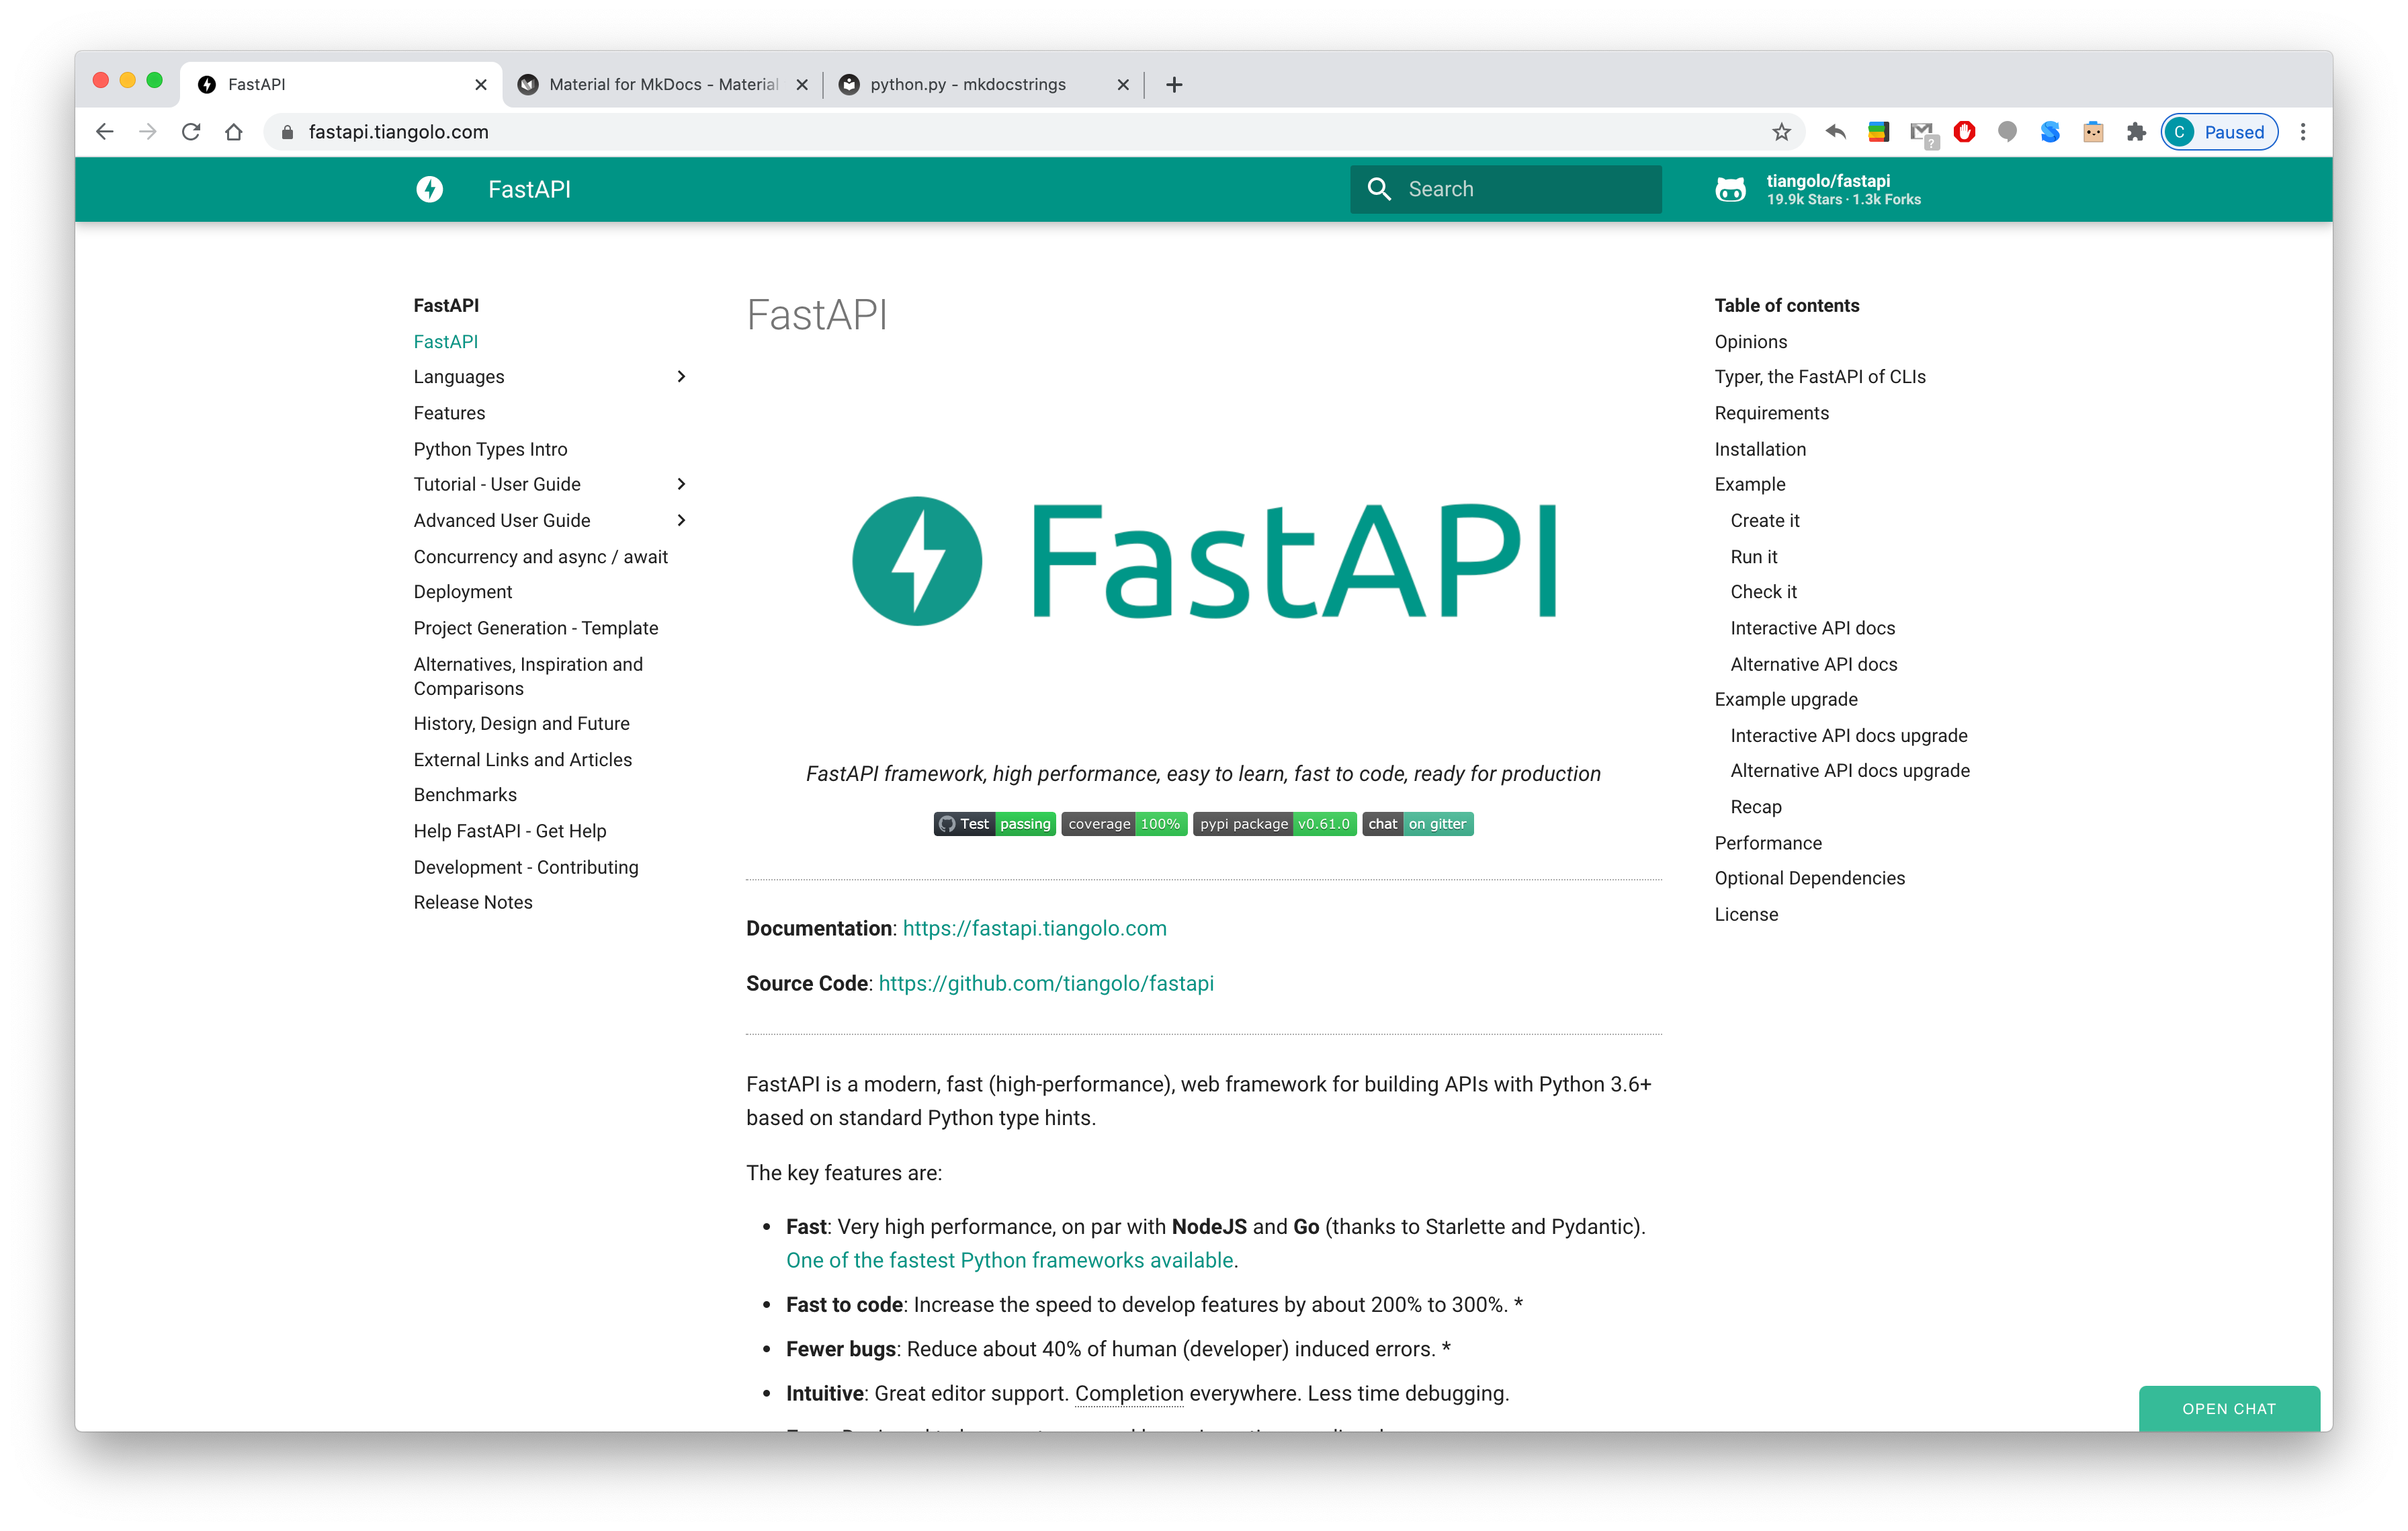Viewport: 2408px width, 1531px height.
Task: Expand the Languages section chevron
Action: pos(681,377)
